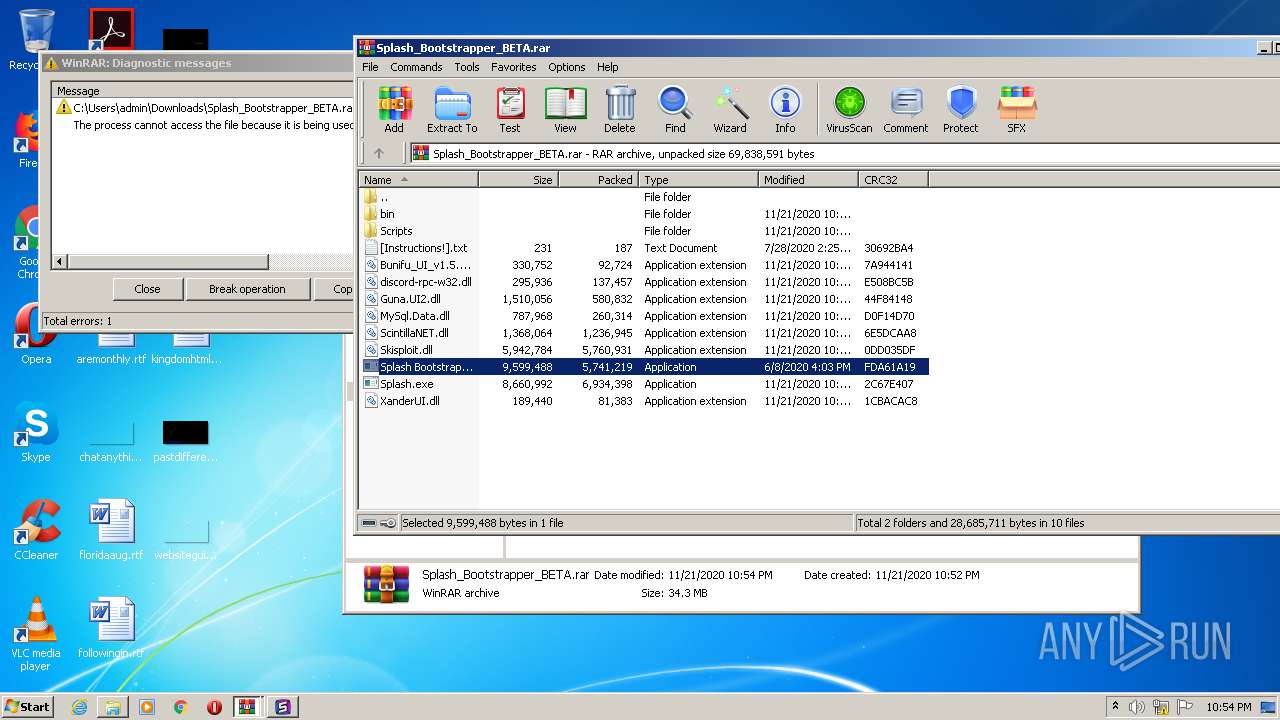The height and width of the screenshot is (720, 1280).
Task: Sort by Type column header
Action: (698, 180)
